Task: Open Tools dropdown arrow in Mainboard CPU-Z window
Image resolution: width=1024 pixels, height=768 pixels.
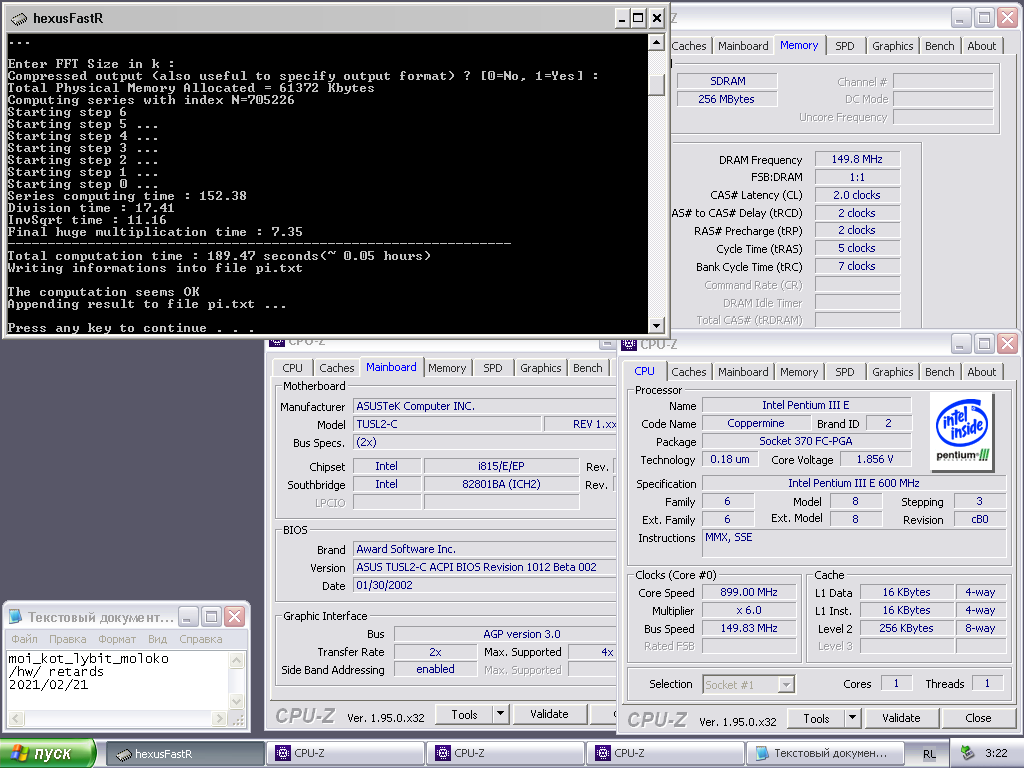Action: click(x=500, y=714)
